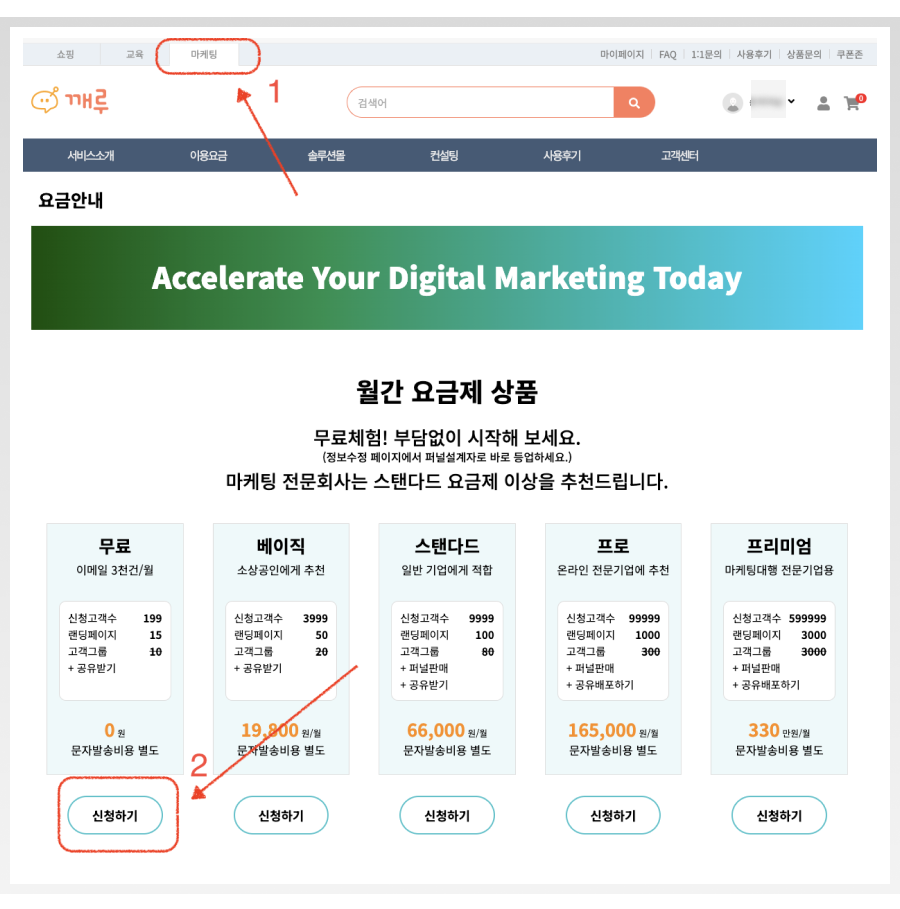Click the round profile avatar image
The width and height of the screenshot is (900, 909).
[732, 103]
